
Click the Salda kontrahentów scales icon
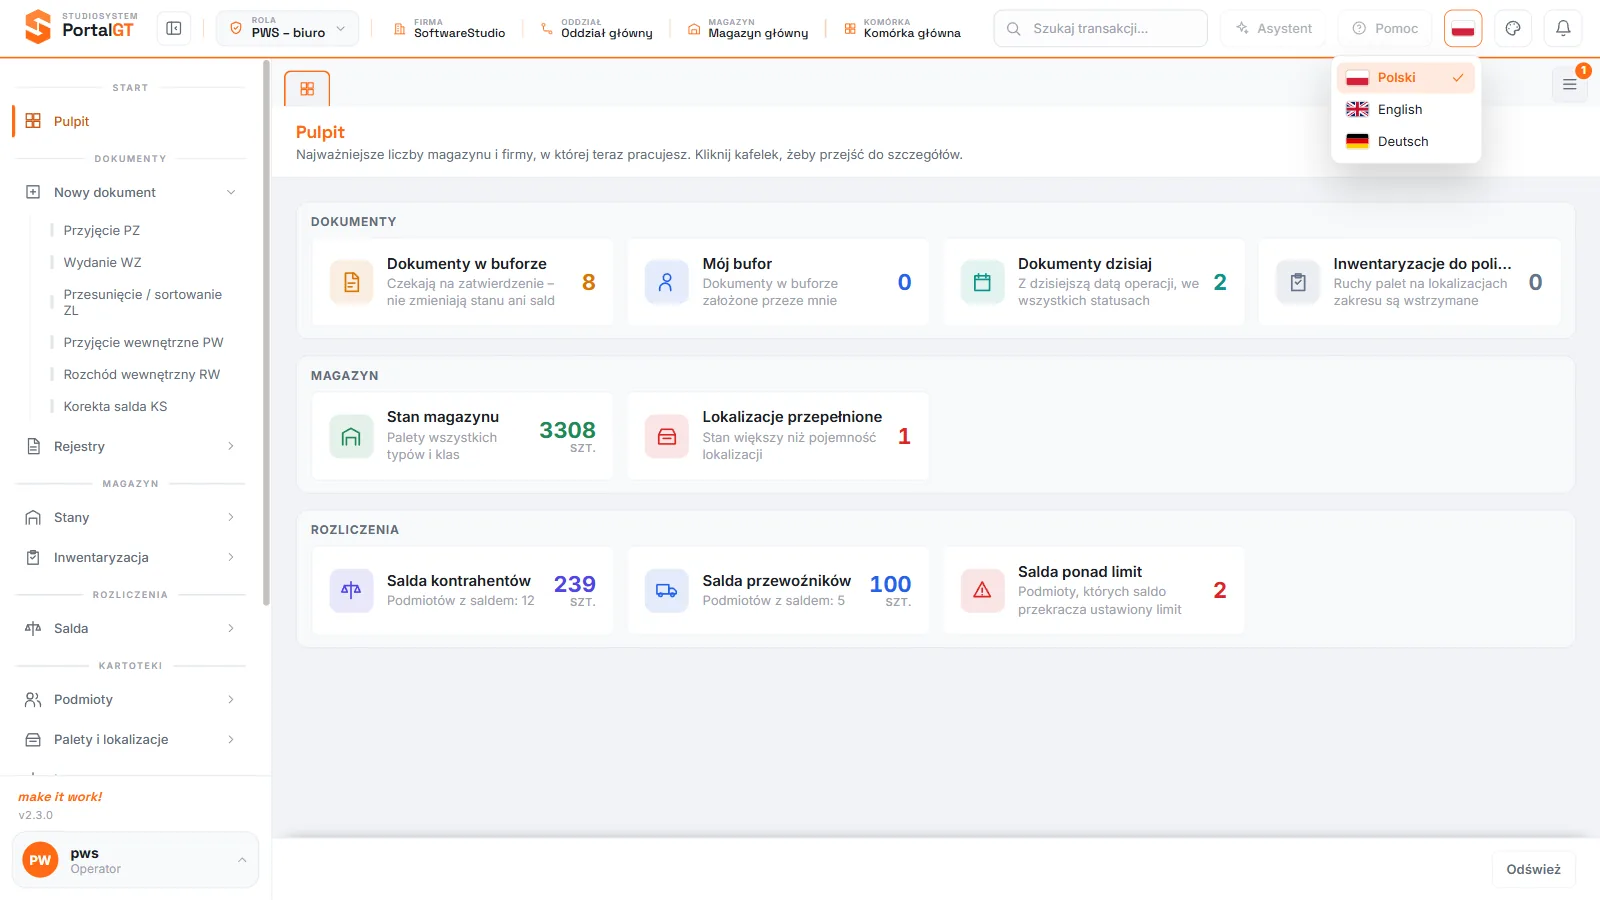(x=352, y=591)
